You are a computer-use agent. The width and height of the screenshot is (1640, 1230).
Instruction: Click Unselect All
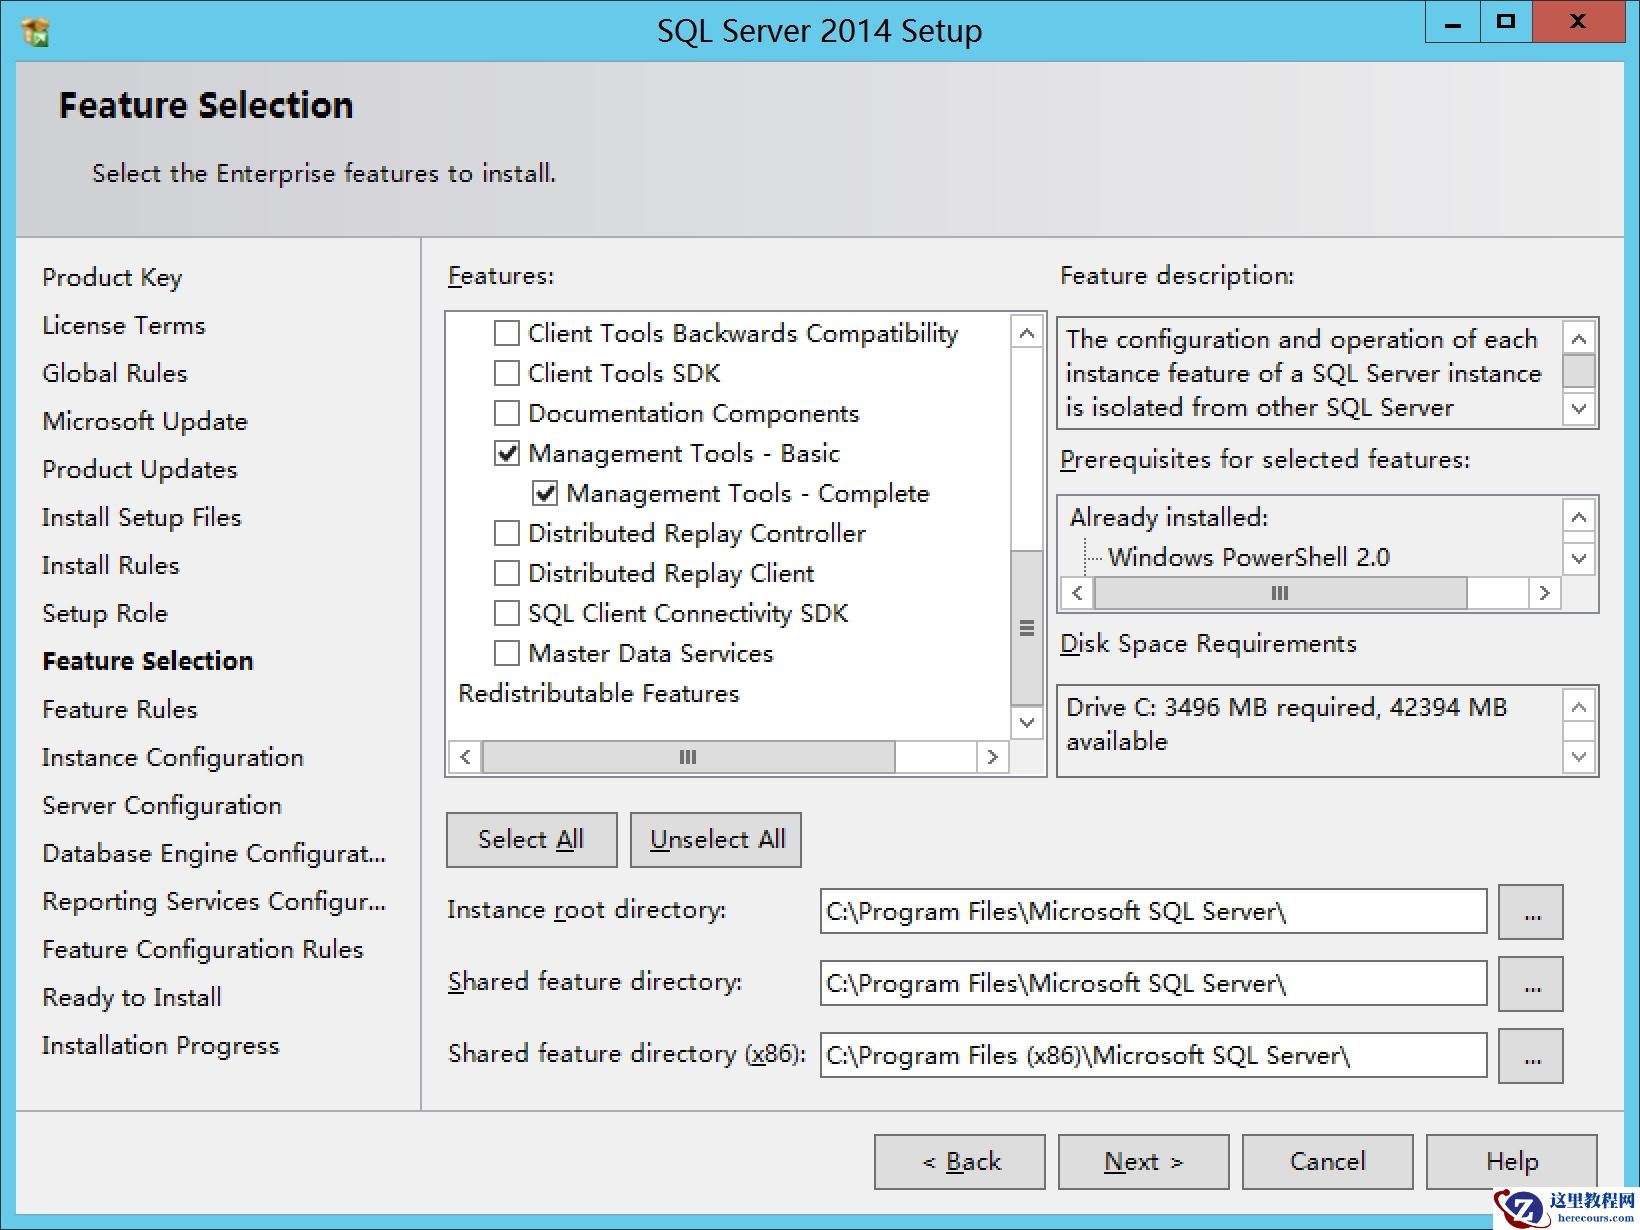(x=715, y=840)
